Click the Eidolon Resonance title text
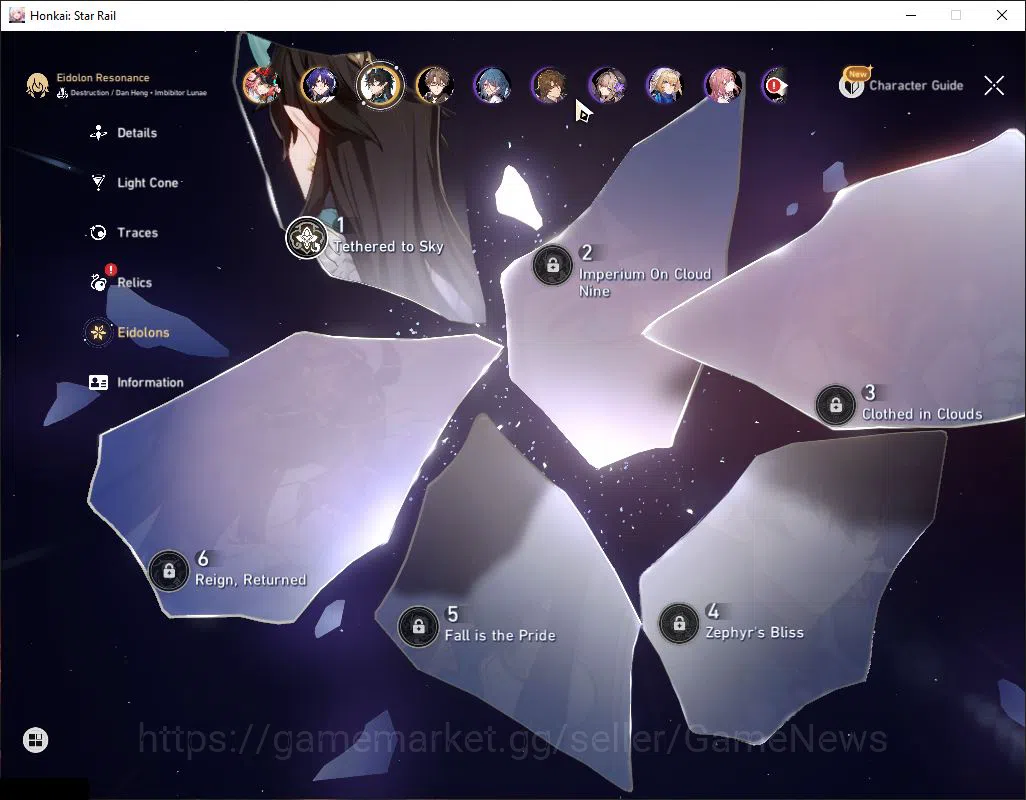Screen dimensions: 1026x800 tap(103, 77)
